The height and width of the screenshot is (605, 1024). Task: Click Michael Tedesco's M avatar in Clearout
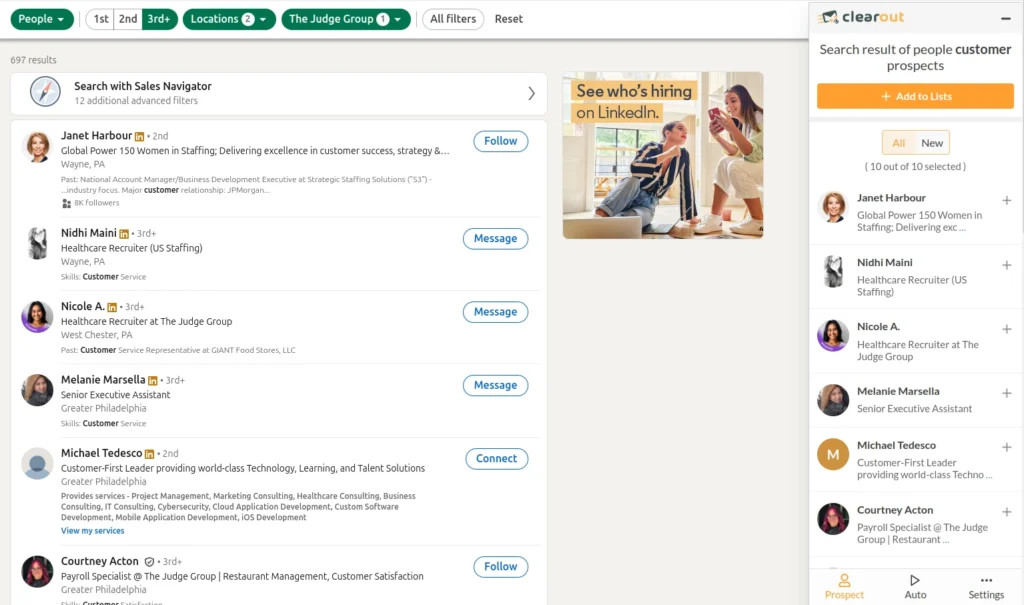point(833,454)
